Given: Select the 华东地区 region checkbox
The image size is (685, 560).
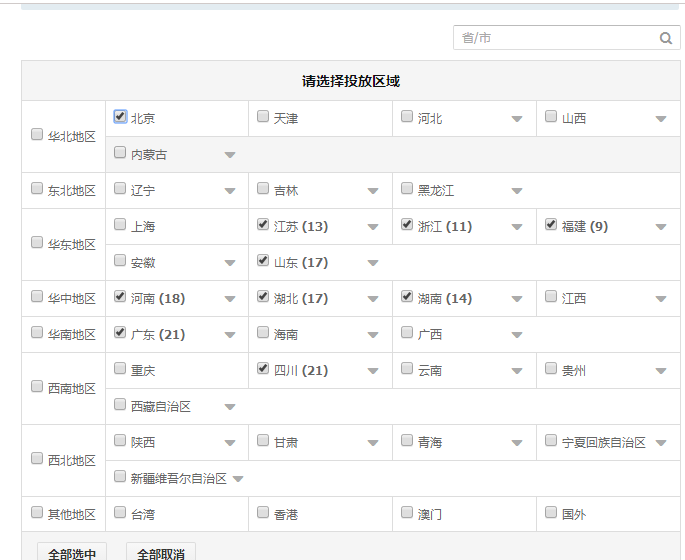Looking at the screenshot, I should [x=37, y=242].
